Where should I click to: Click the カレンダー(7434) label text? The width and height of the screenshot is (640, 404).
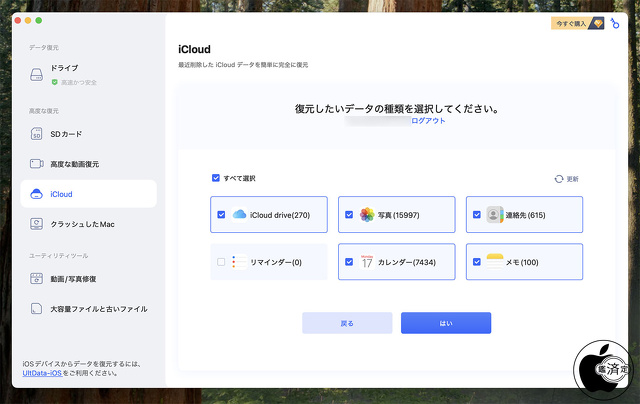pos(407,262)
